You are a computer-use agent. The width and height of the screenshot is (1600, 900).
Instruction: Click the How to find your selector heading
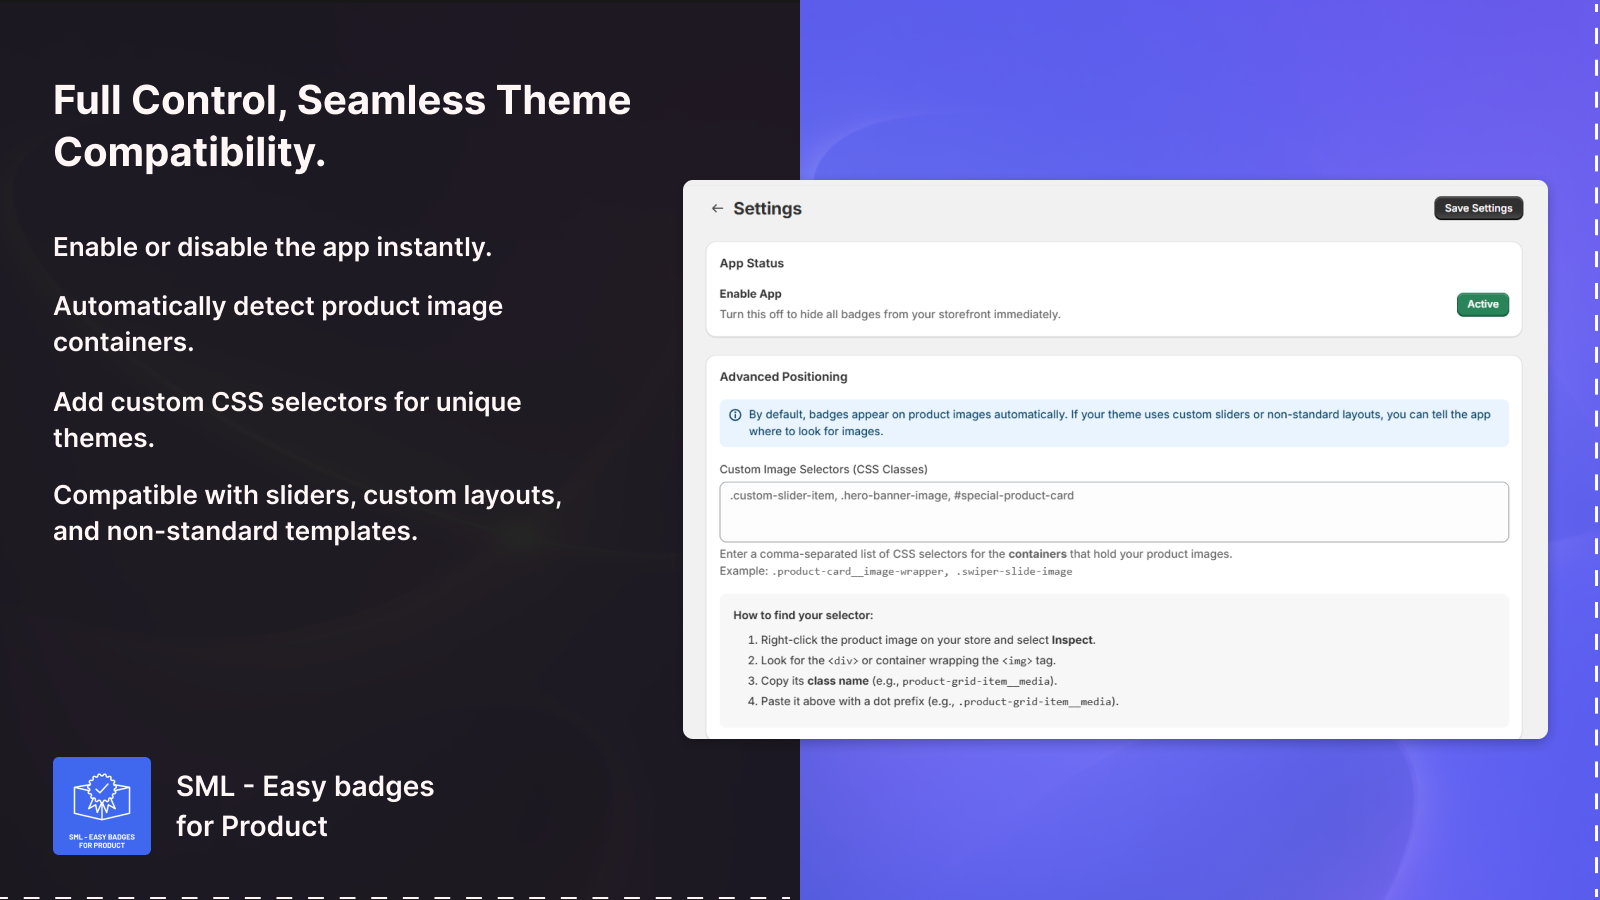(x=803, y=615)
